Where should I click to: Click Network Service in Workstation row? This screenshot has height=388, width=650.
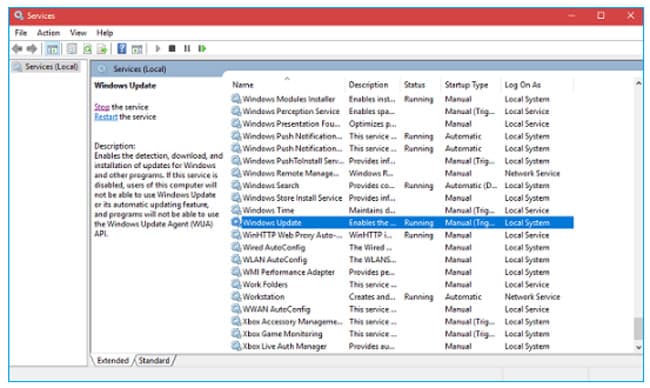point(532,297)
